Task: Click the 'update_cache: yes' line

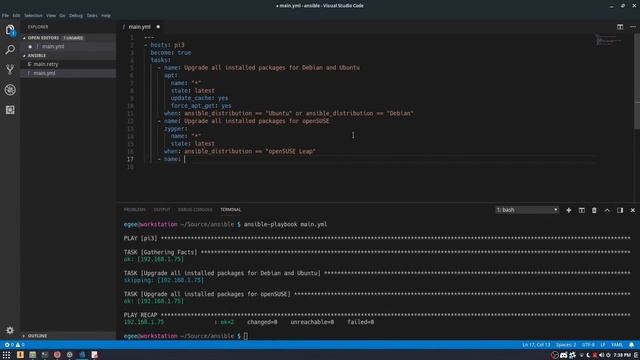Action: click(199, 98)
